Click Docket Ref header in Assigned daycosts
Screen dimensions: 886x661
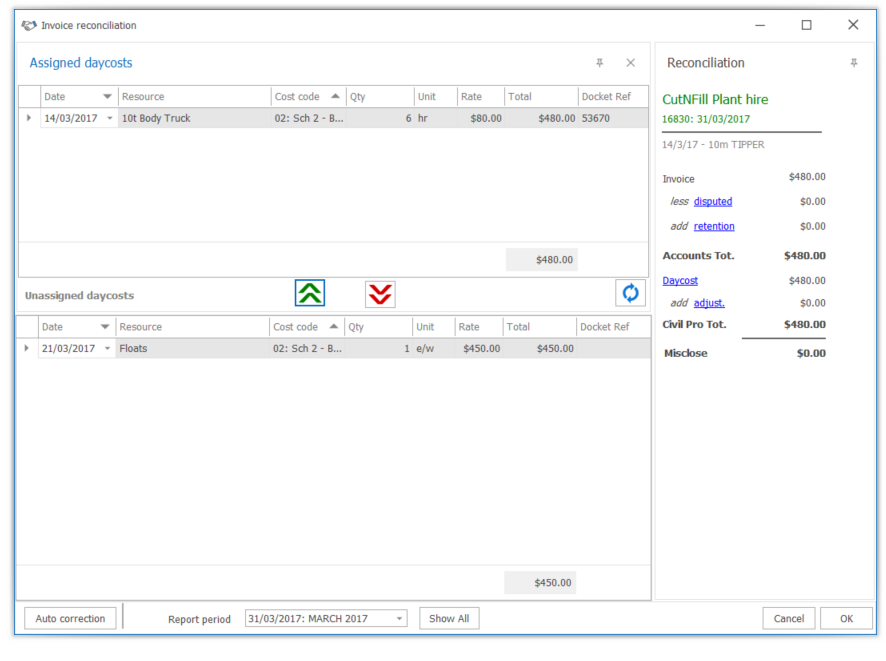coord(613,97)
